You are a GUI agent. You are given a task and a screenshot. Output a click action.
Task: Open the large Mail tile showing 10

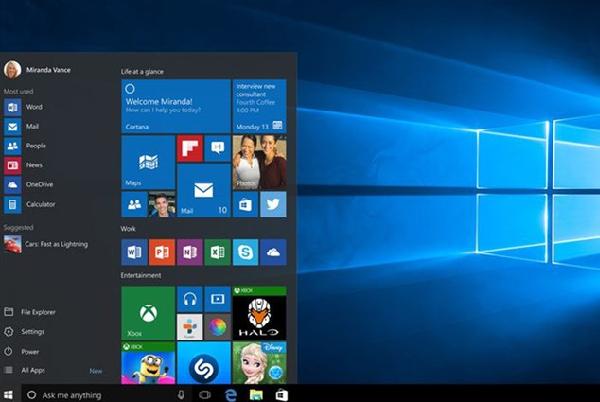(x=204, y=190)
